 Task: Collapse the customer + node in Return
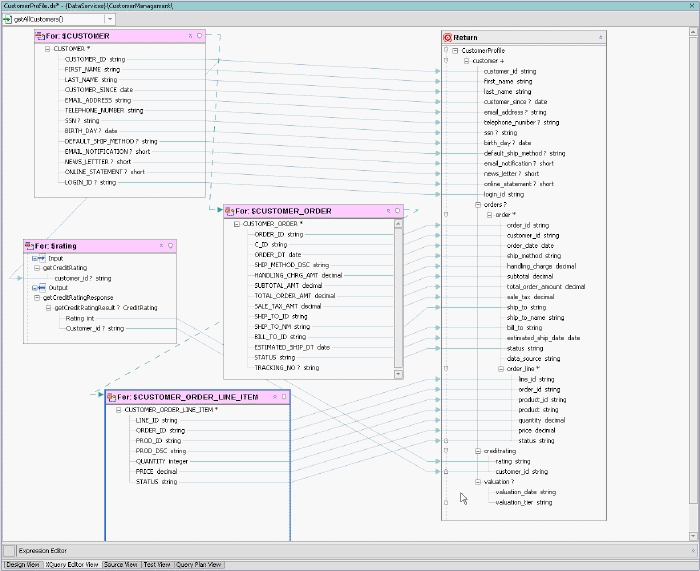467,61
